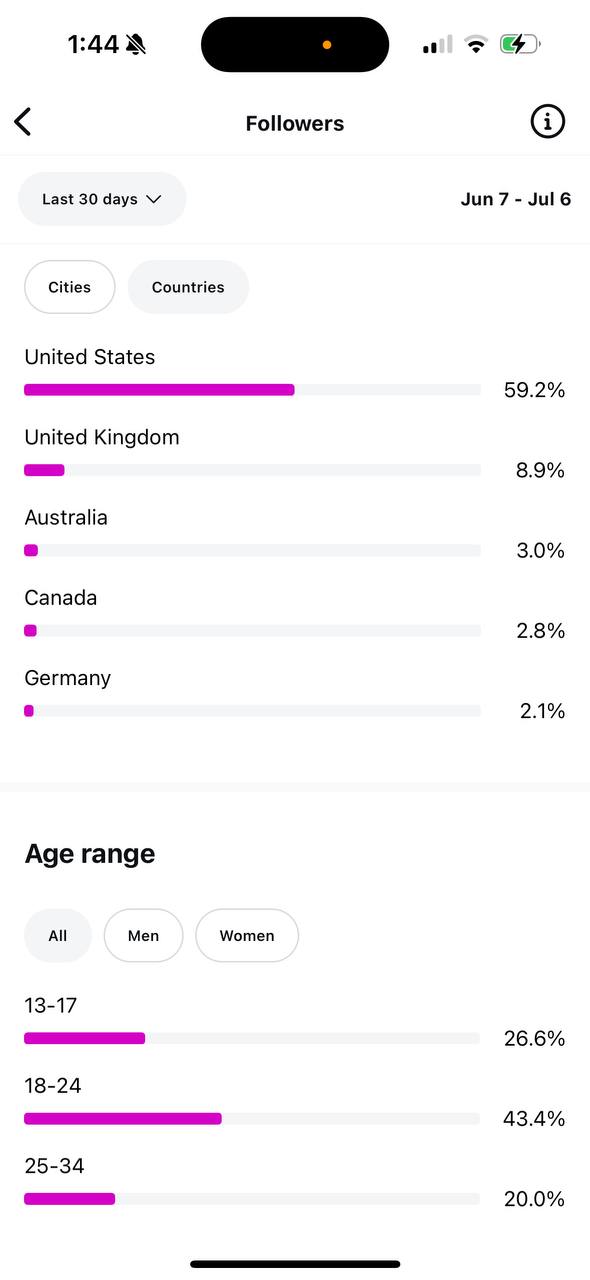Screen dimensions: 590x1280
Task: Tap the 18-24 age range bar
Action: pyautogui.click(x=252, y=1118)
